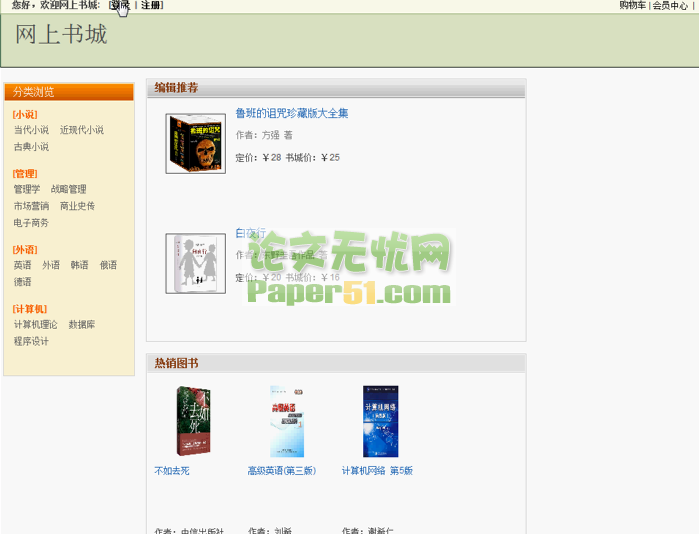Image resolution: width=699 pixels, height=534 pixels.
Task: Browse 俄语 category
Action: click(108, 265)
